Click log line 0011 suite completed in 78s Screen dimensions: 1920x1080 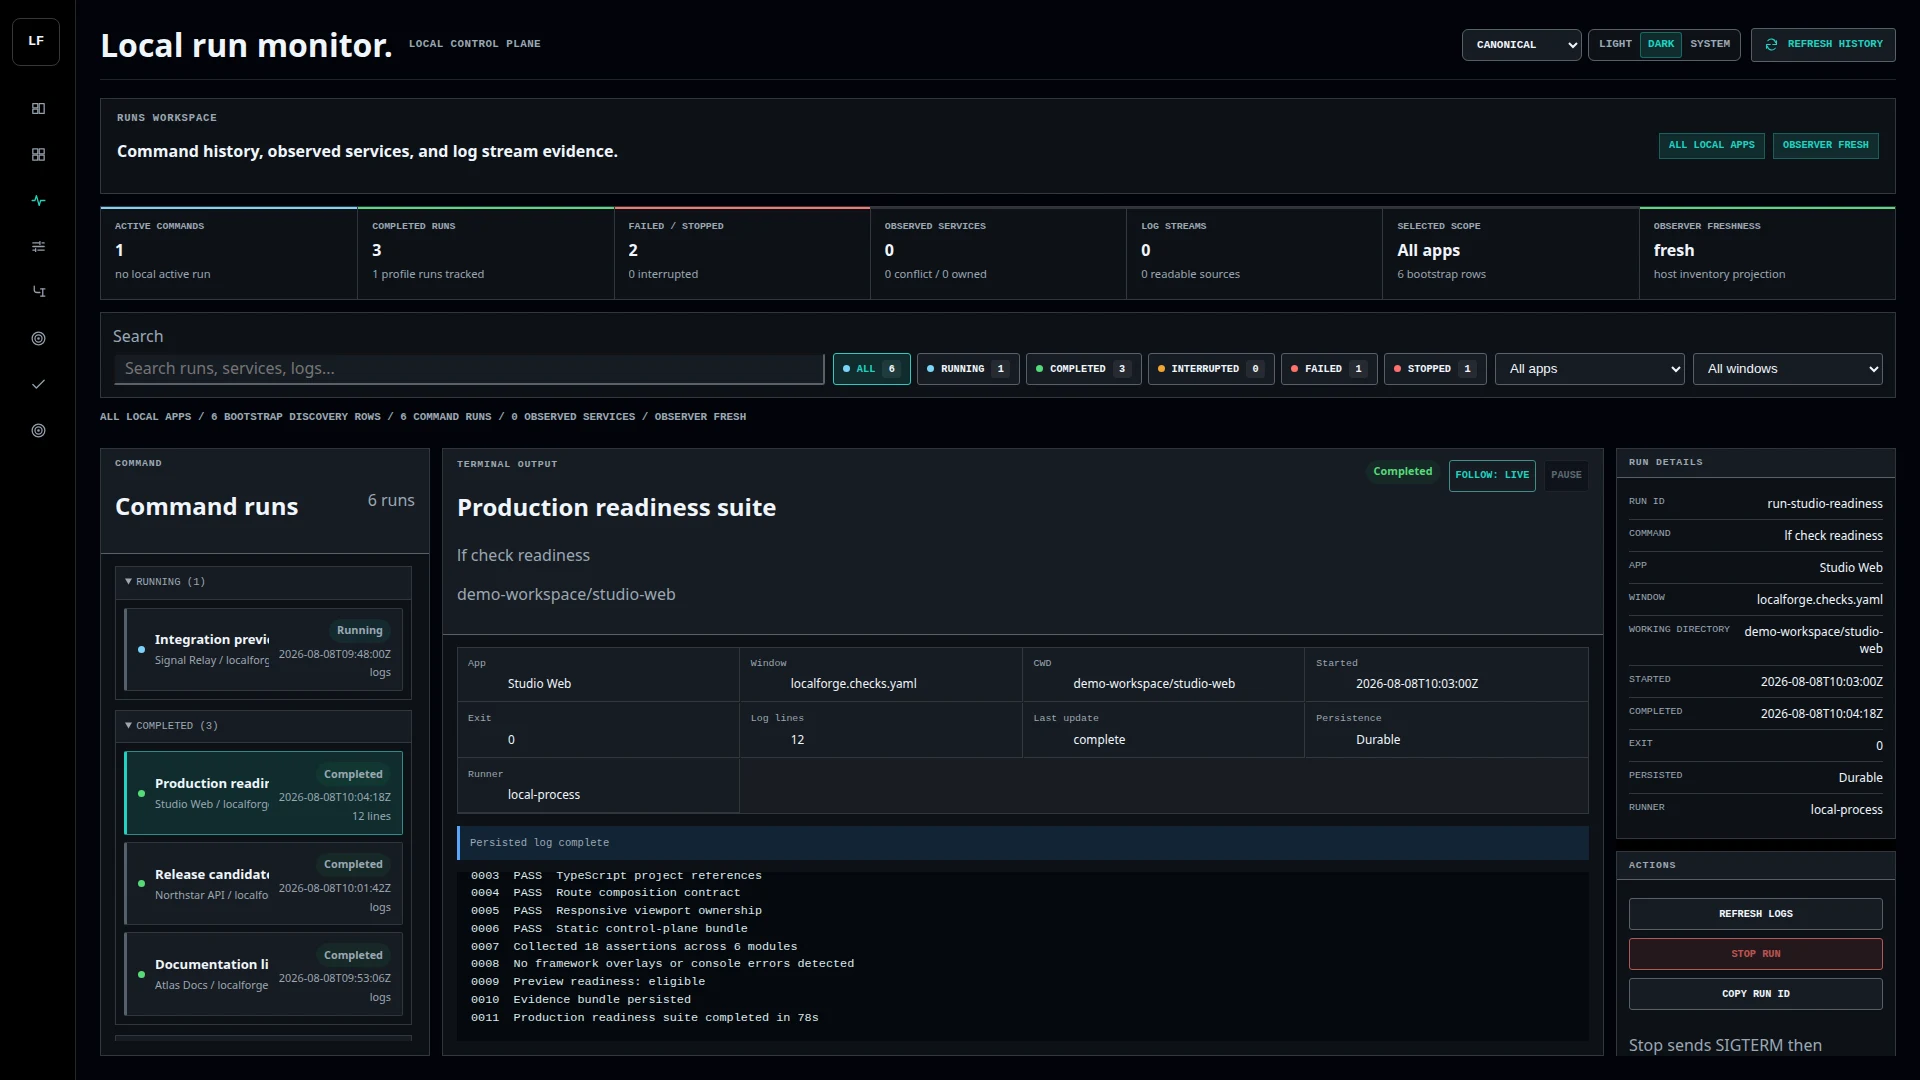(x=644, y=1018)
